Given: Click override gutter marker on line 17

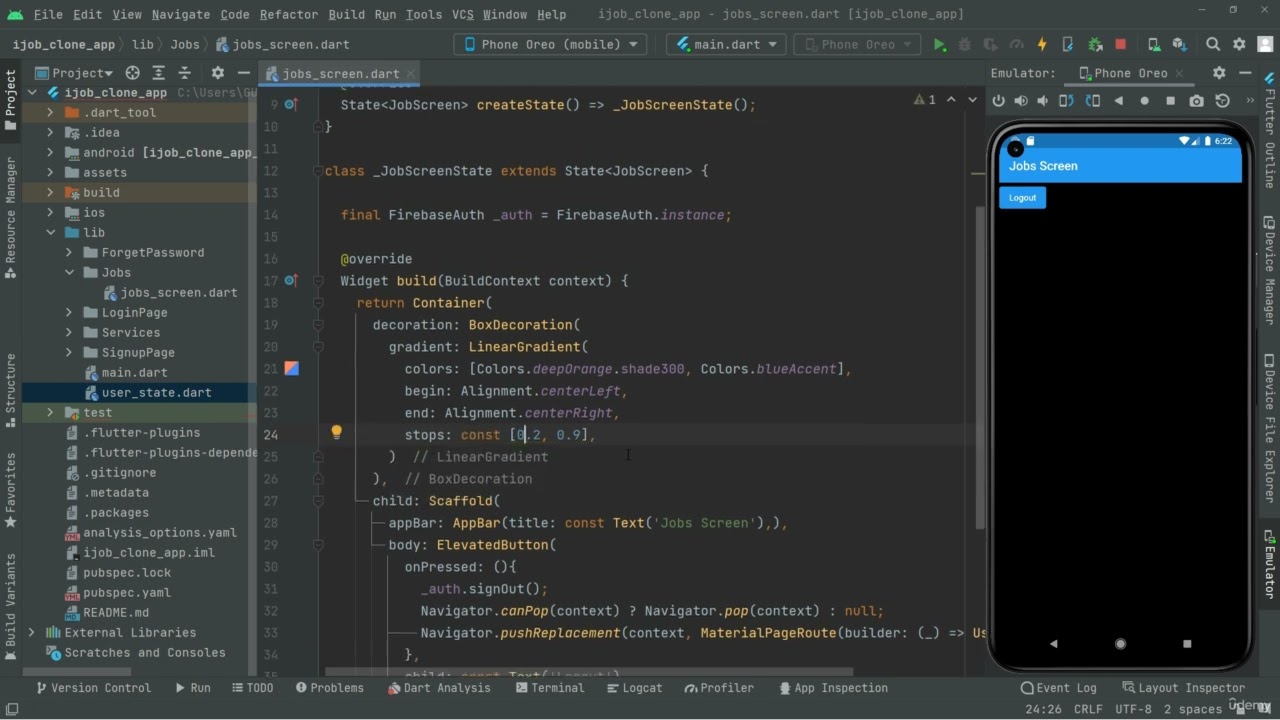Looking at the screenshot, I should [290, 281].
